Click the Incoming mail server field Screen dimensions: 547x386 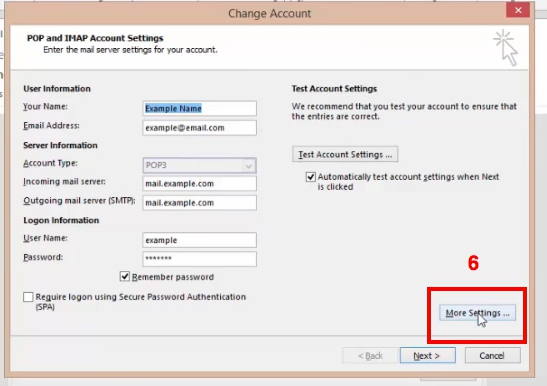coord(200,184)
